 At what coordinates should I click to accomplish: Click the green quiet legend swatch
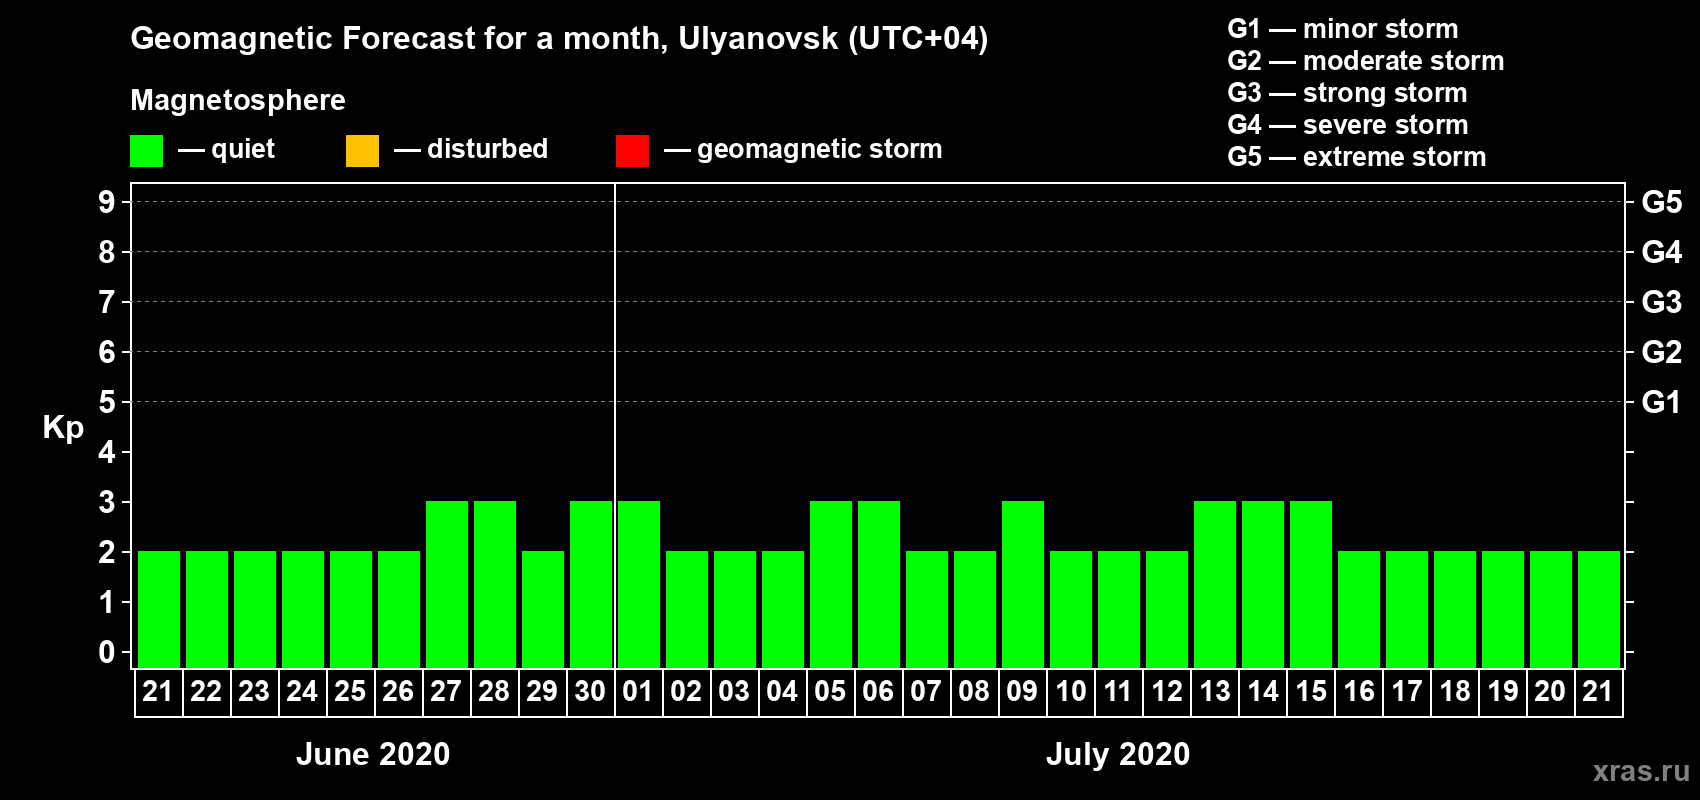tap(147, 151)
